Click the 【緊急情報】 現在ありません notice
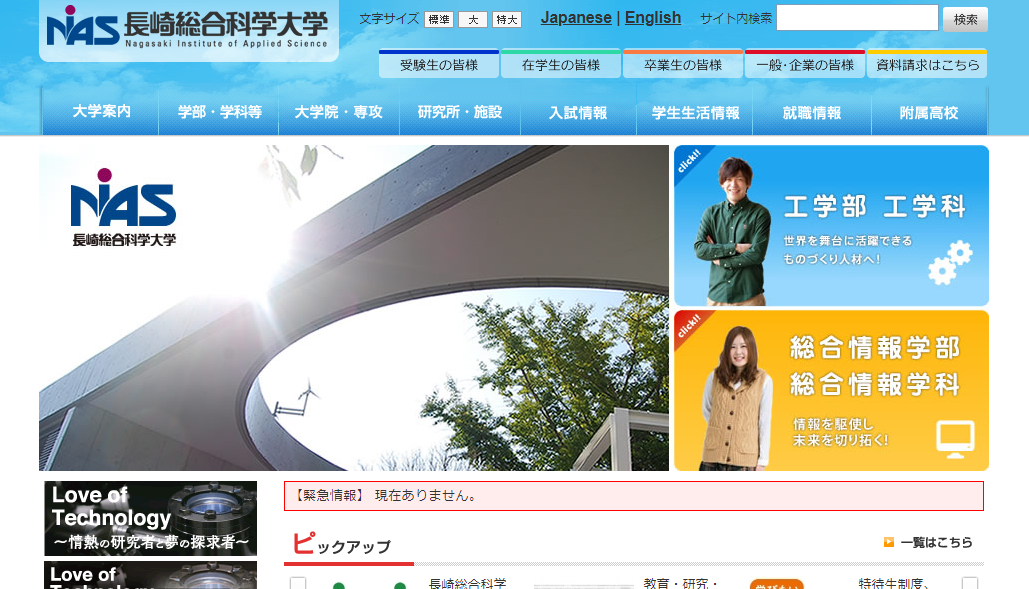The width and height of the screenshot is (1029, 589). [x=634, y=496]
